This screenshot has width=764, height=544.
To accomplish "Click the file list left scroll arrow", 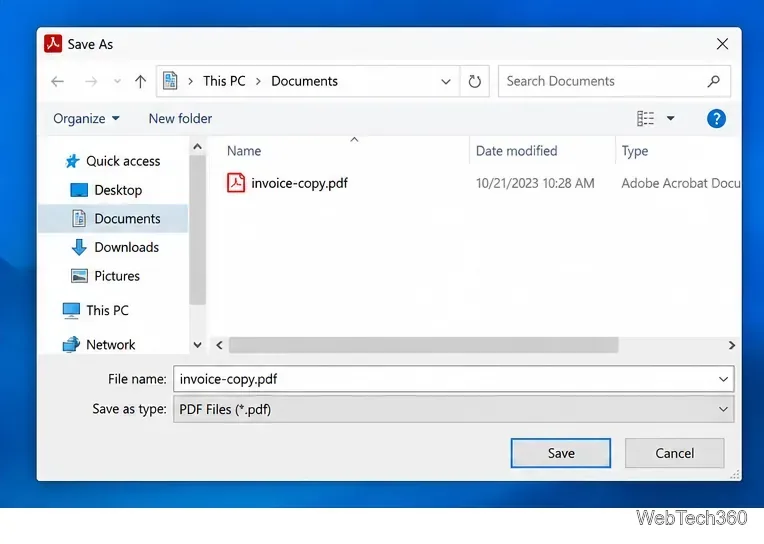I will [219, 345].
